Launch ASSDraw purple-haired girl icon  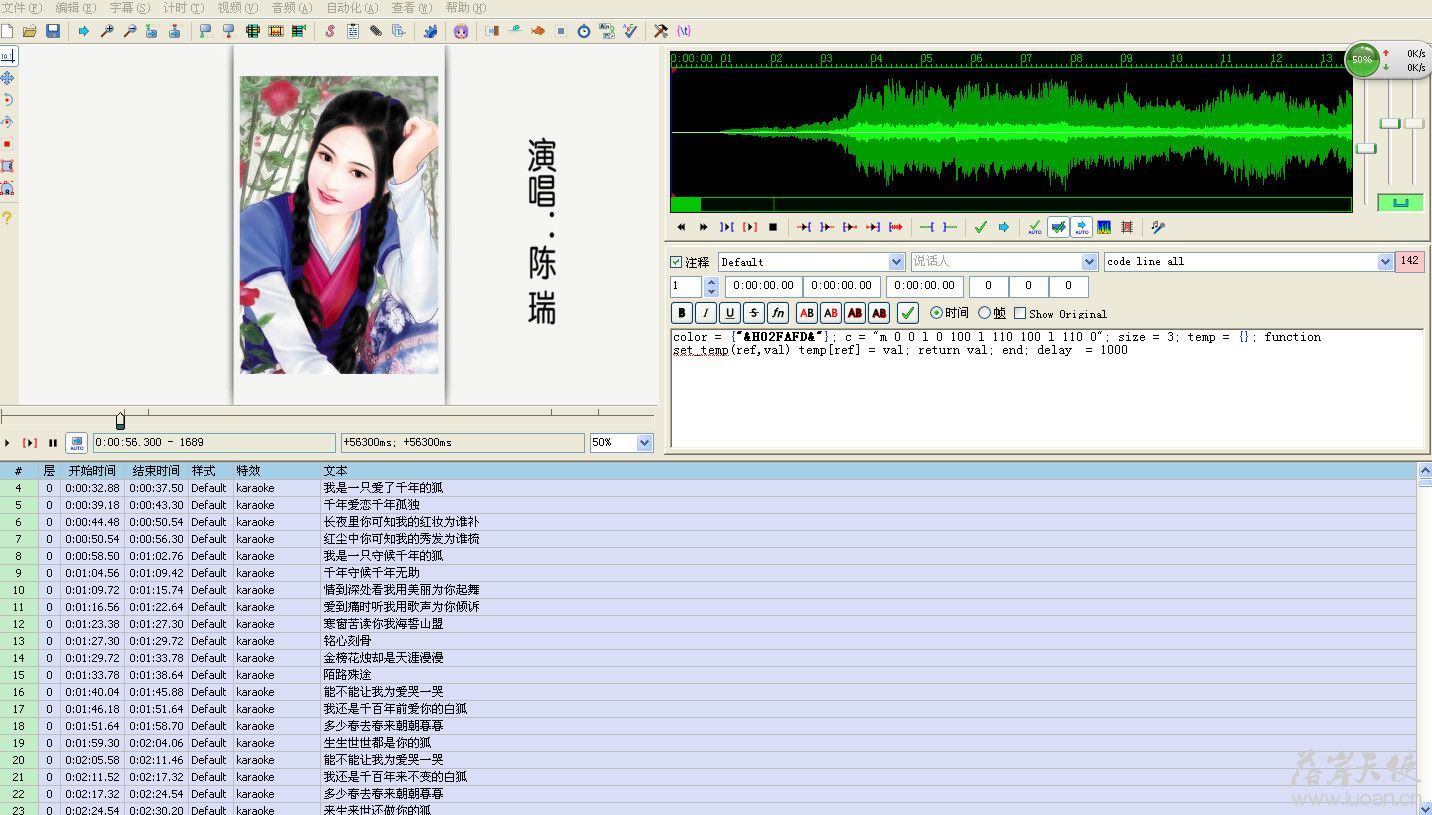[461, 31]
